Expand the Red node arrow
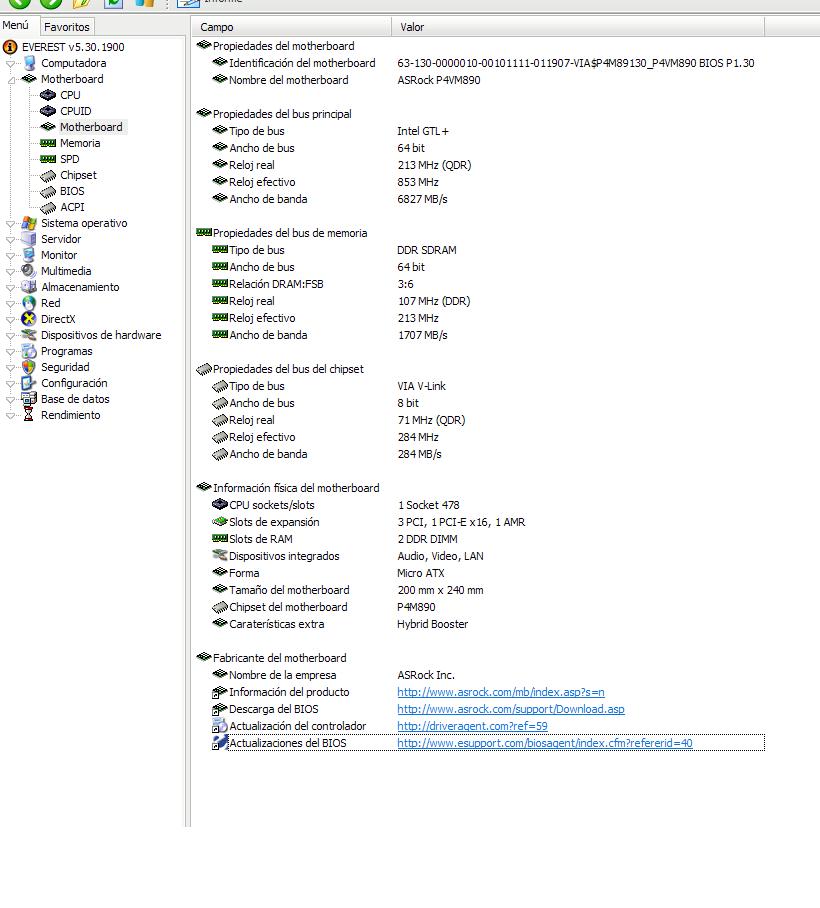 10,303
